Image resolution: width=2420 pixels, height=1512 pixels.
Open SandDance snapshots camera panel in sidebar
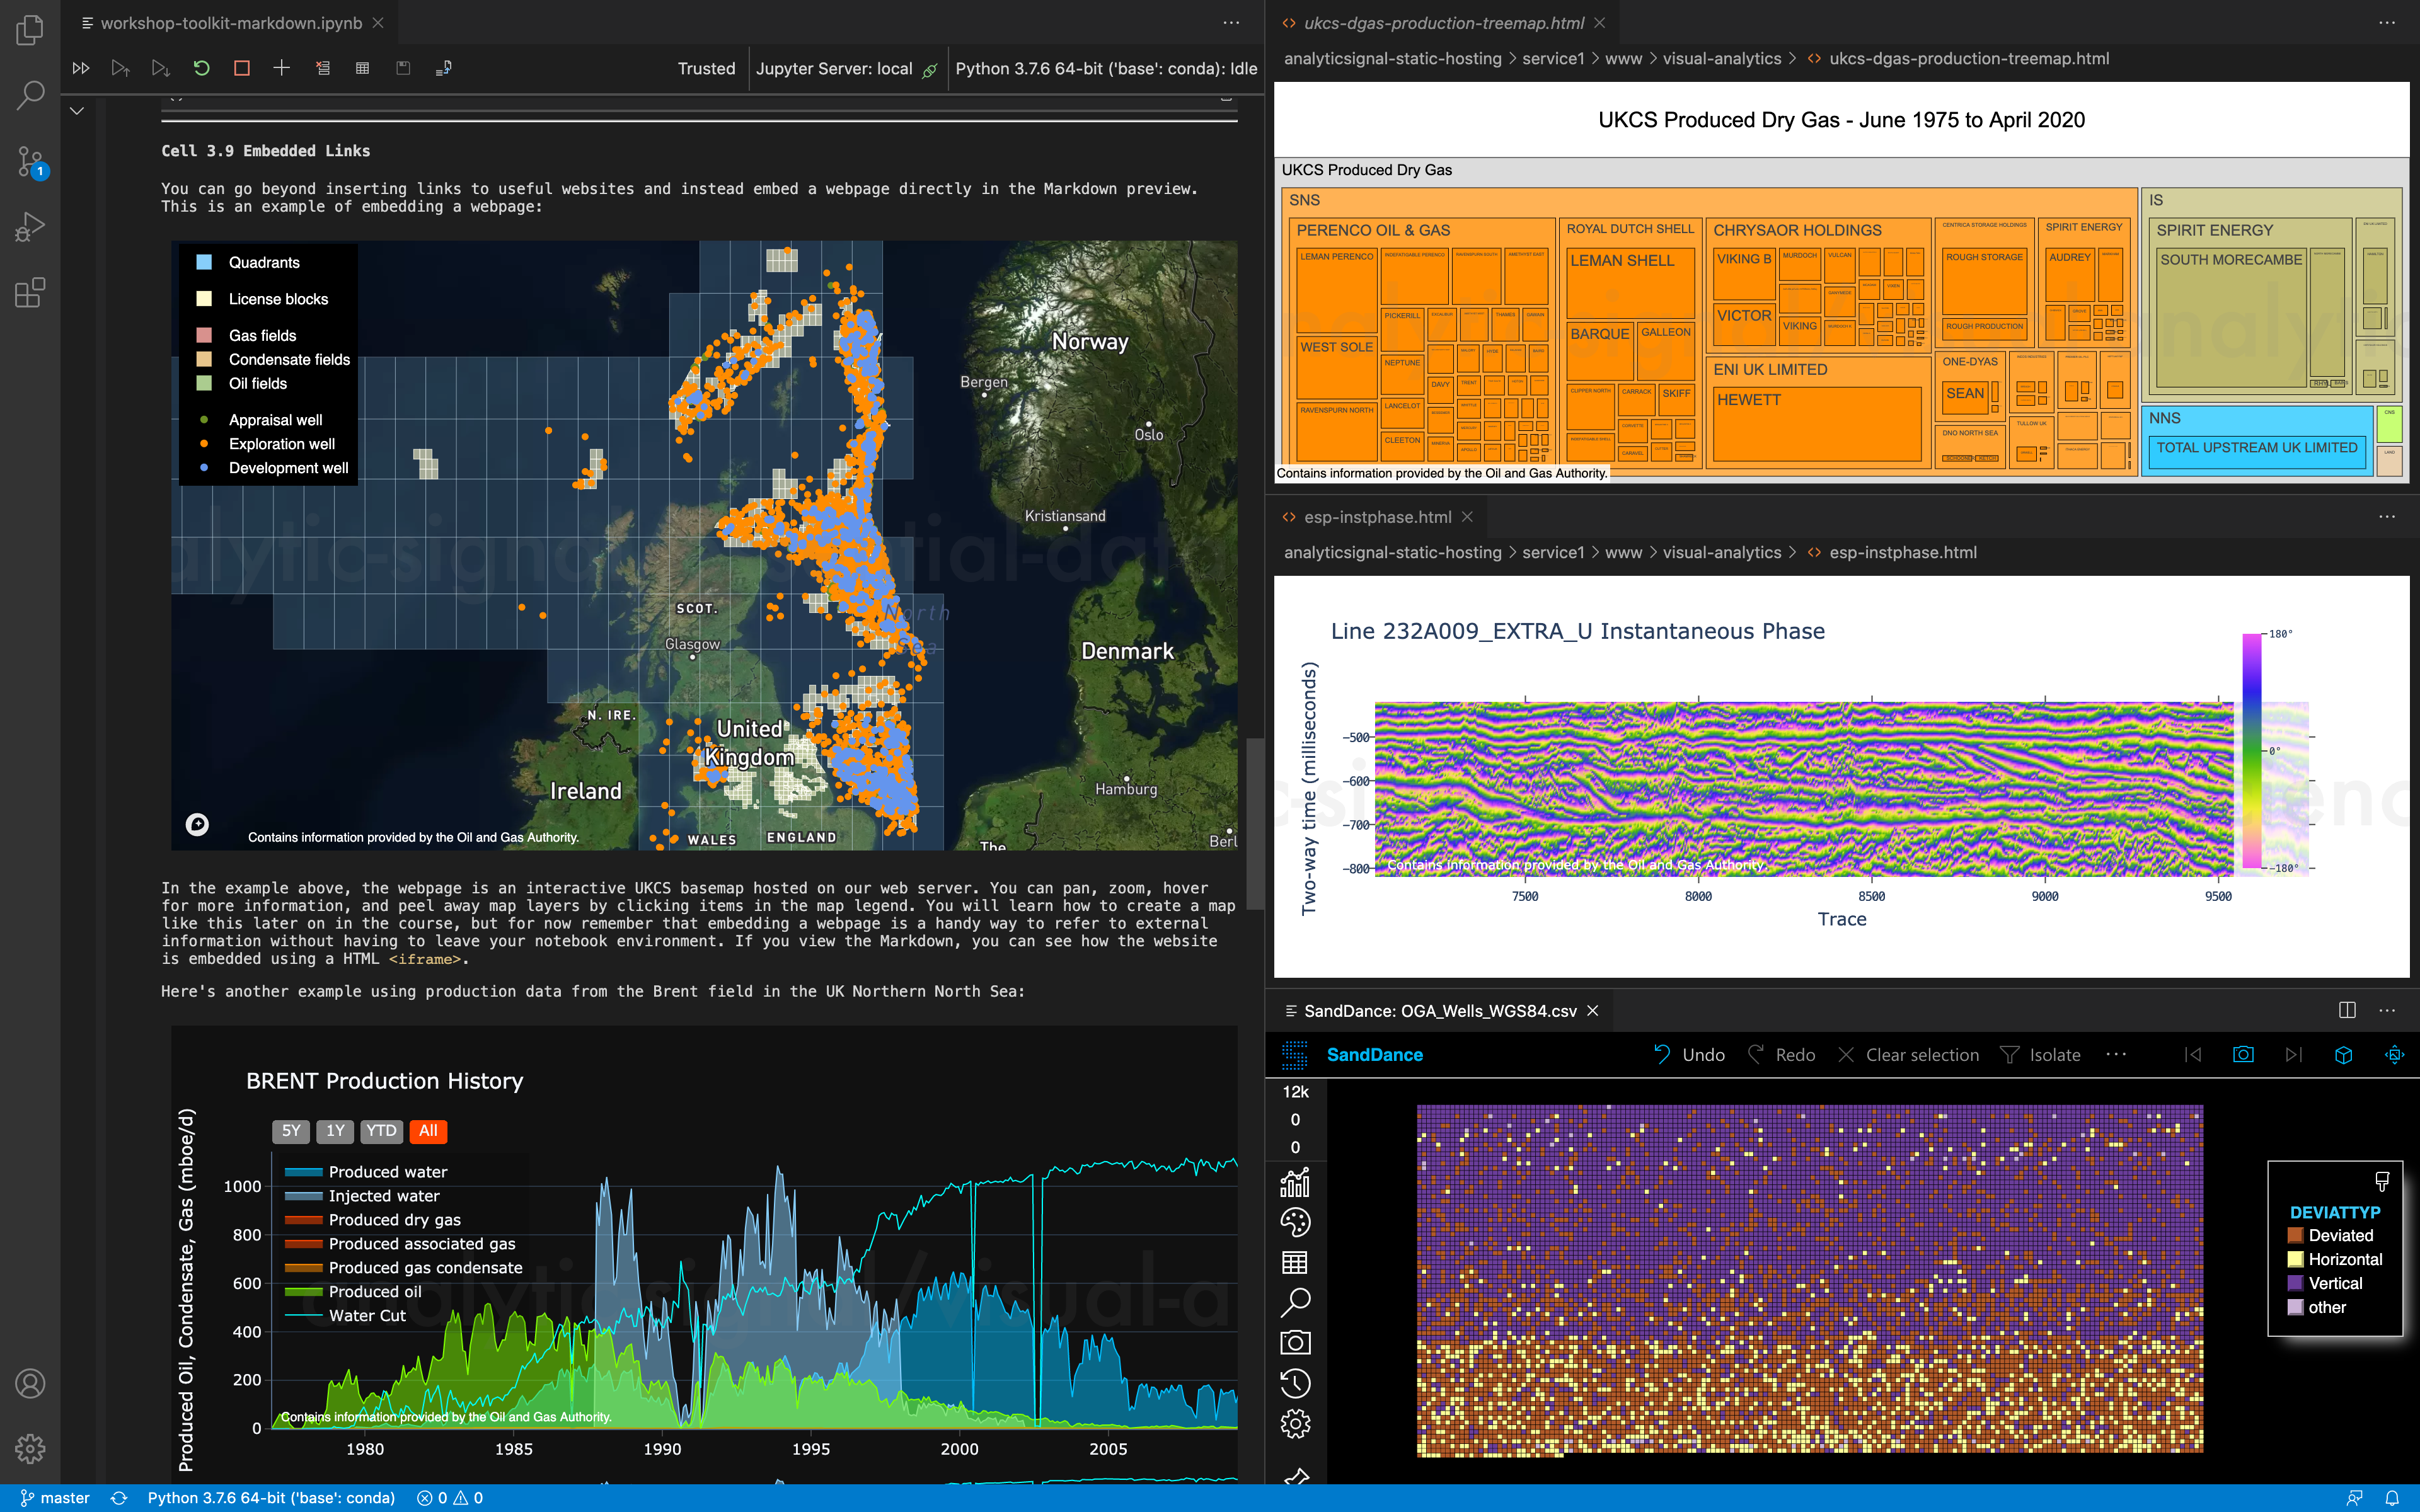tap(1295, 1343)
